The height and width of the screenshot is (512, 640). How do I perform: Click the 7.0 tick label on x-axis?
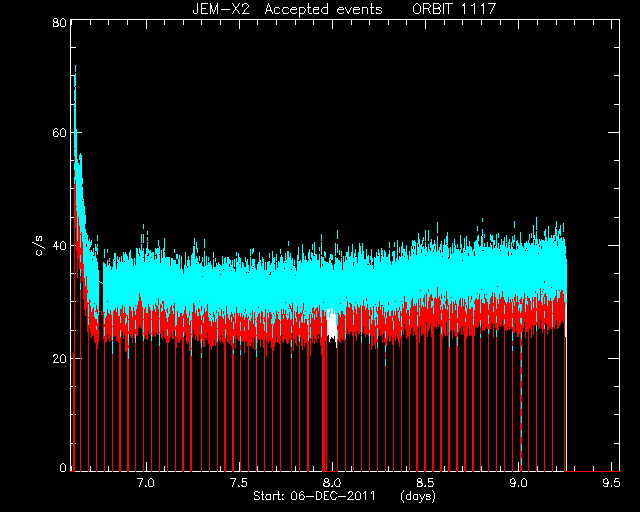145,483
